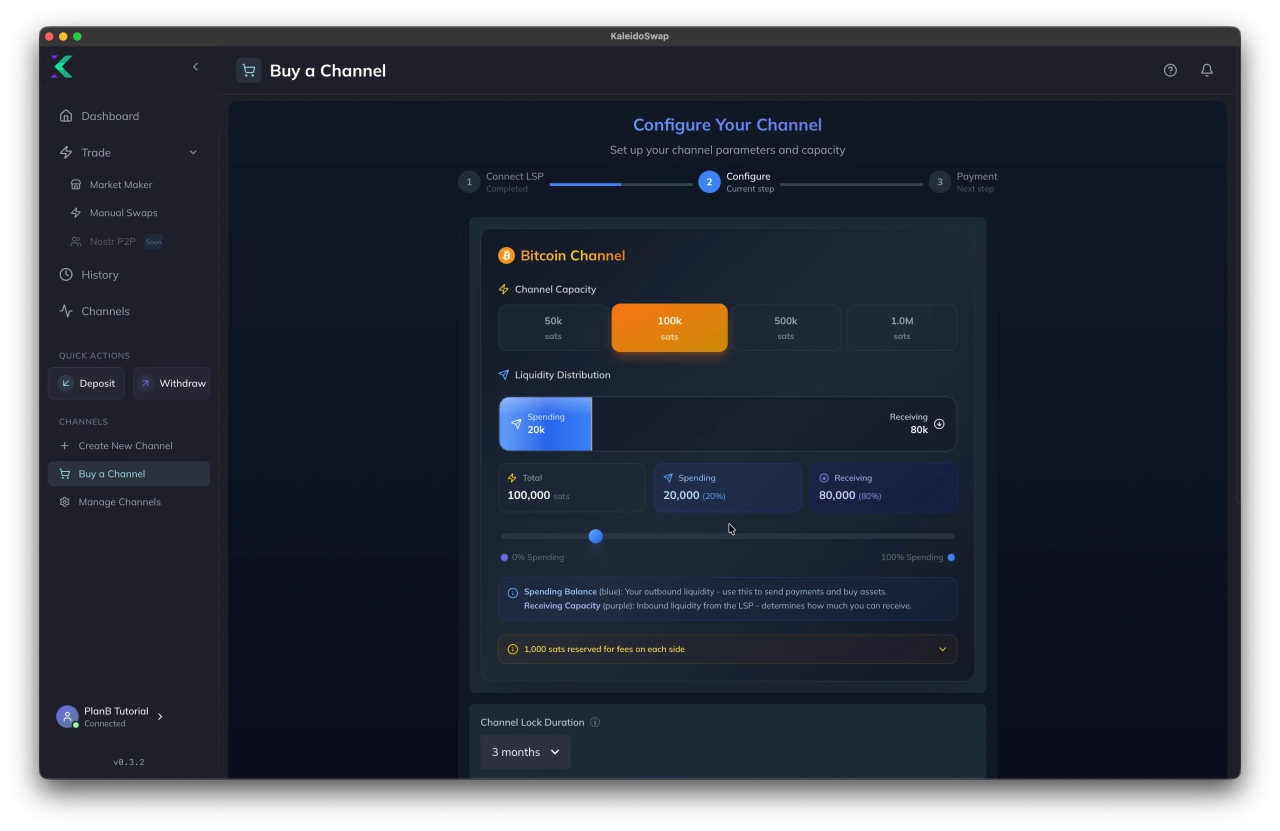Switch to Manage Channels in the sidebar
This screenshot has width=1280, height=831.
[x=119, y=501]
